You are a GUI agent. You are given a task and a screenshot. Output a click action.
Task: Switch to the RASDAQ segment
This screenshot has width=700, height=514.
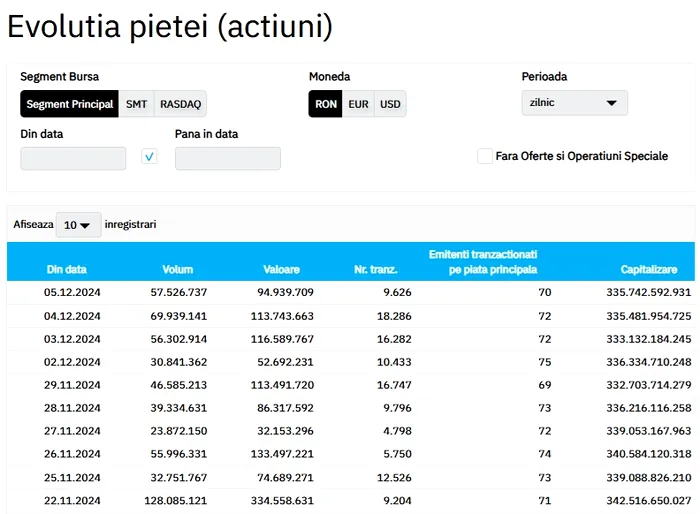tap(180, 104)
